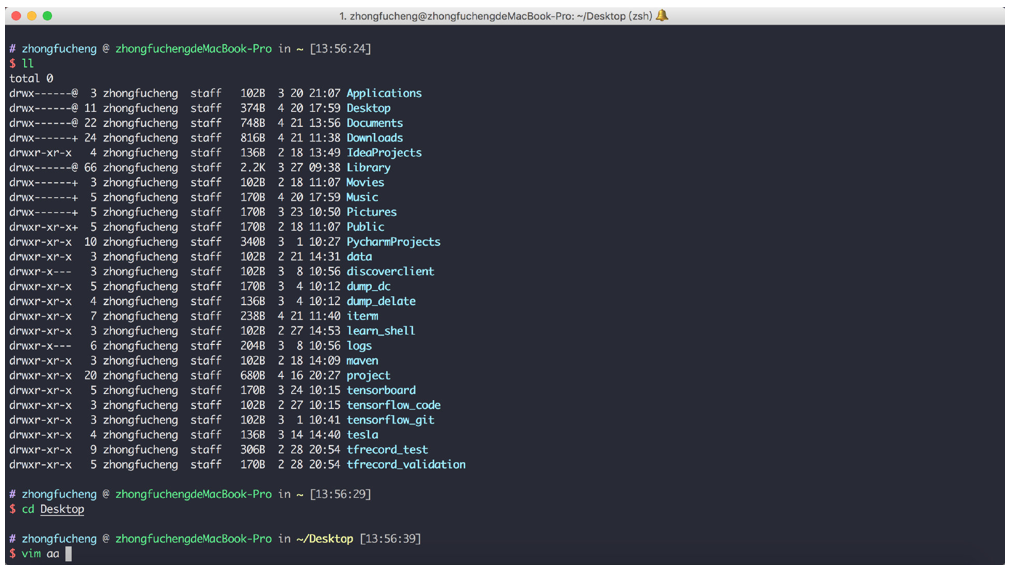1009x575 pixels.
Task: Click the 13:49 time on IdeaProjects row
Action: (325, 152)
